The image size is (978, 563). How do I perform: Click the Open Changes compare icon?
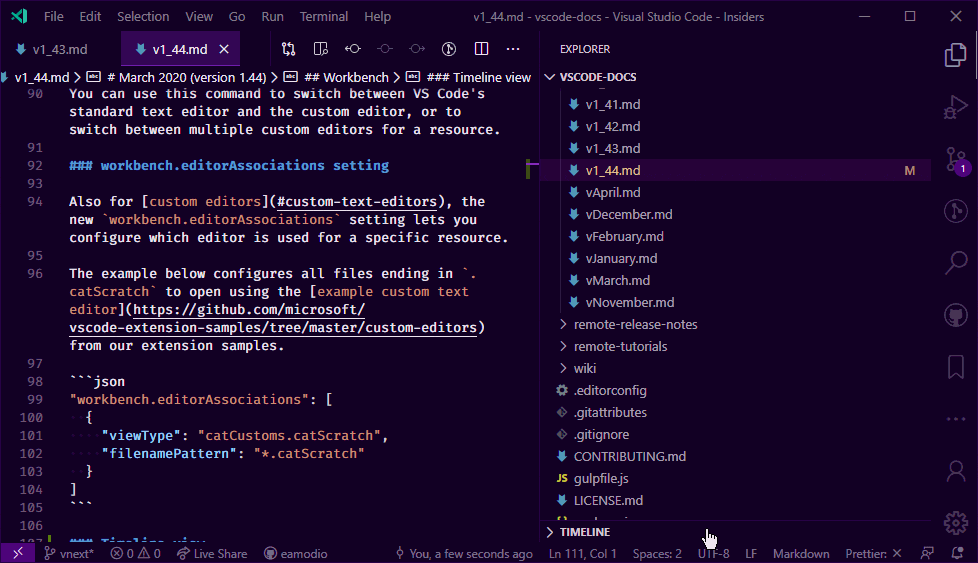289,49
